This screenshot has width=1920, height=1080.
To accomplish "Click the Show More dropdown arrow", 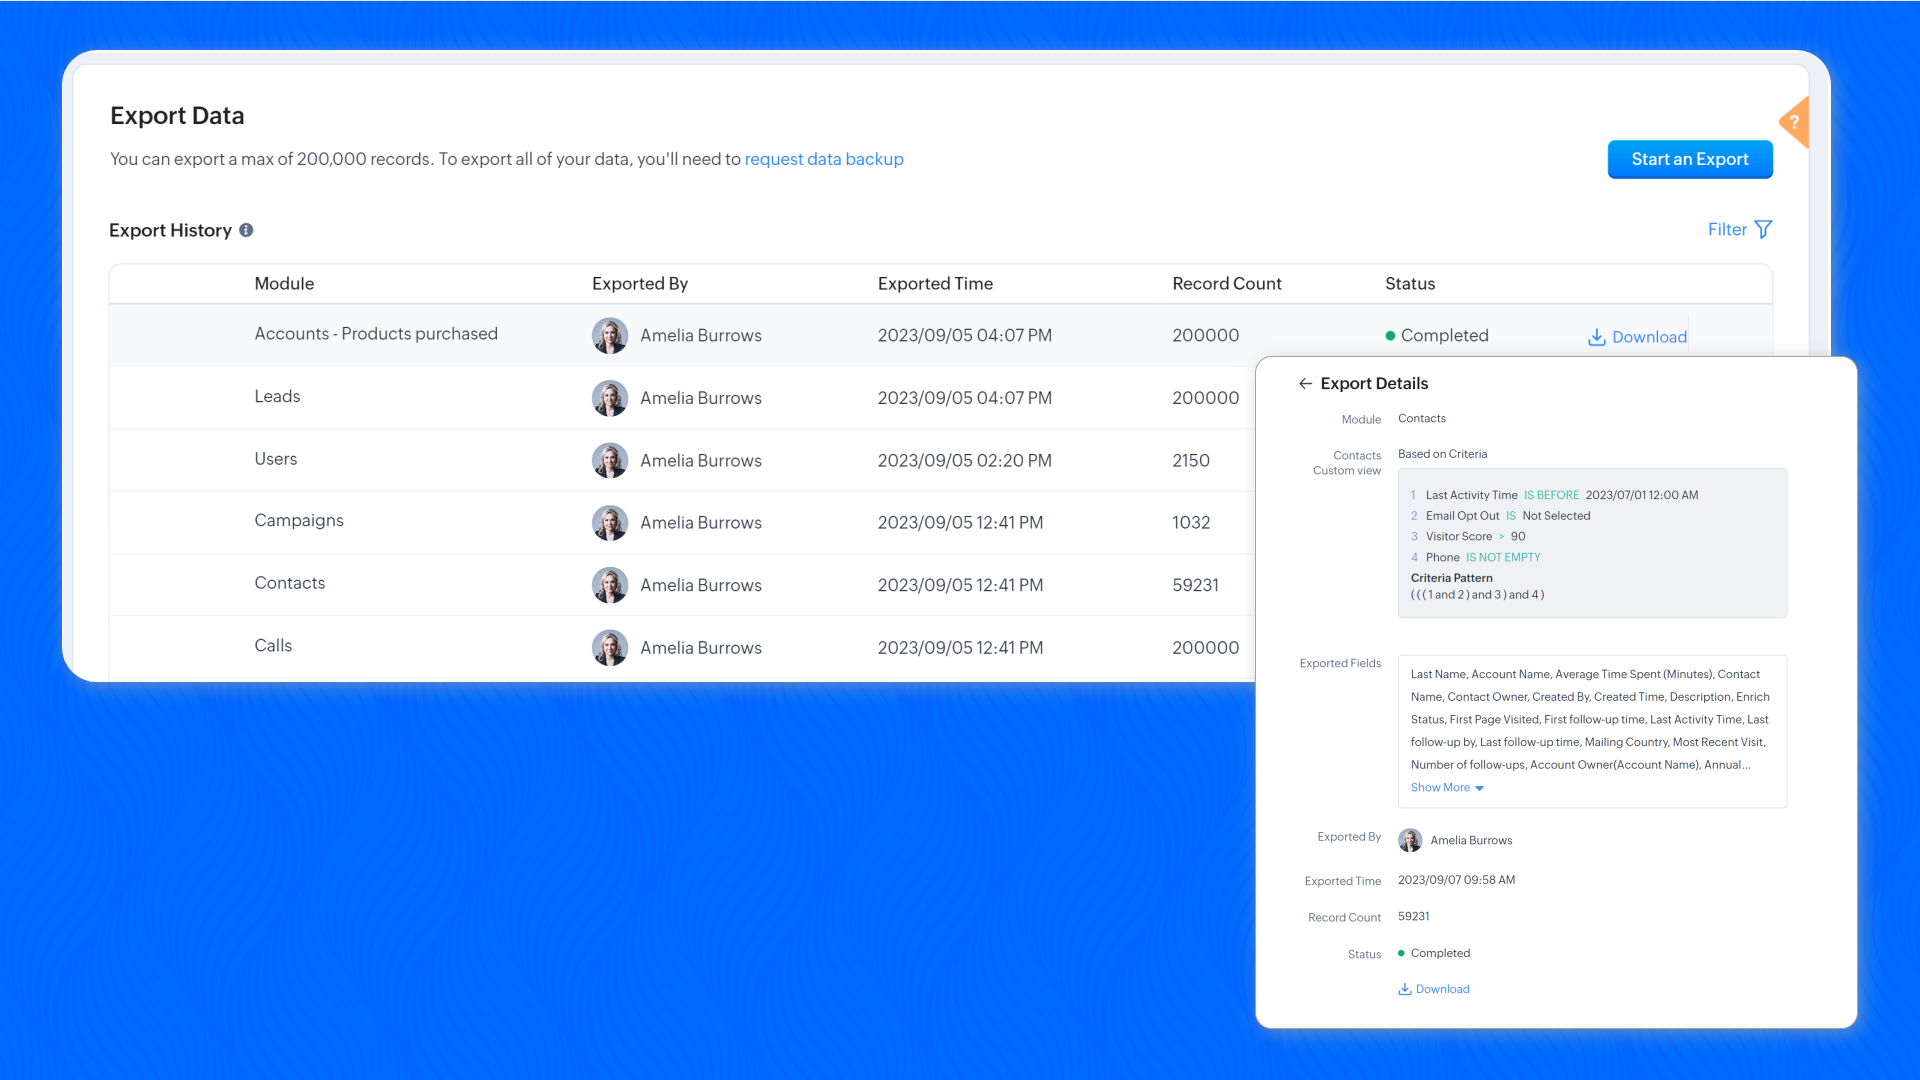I will [1480, 788].
